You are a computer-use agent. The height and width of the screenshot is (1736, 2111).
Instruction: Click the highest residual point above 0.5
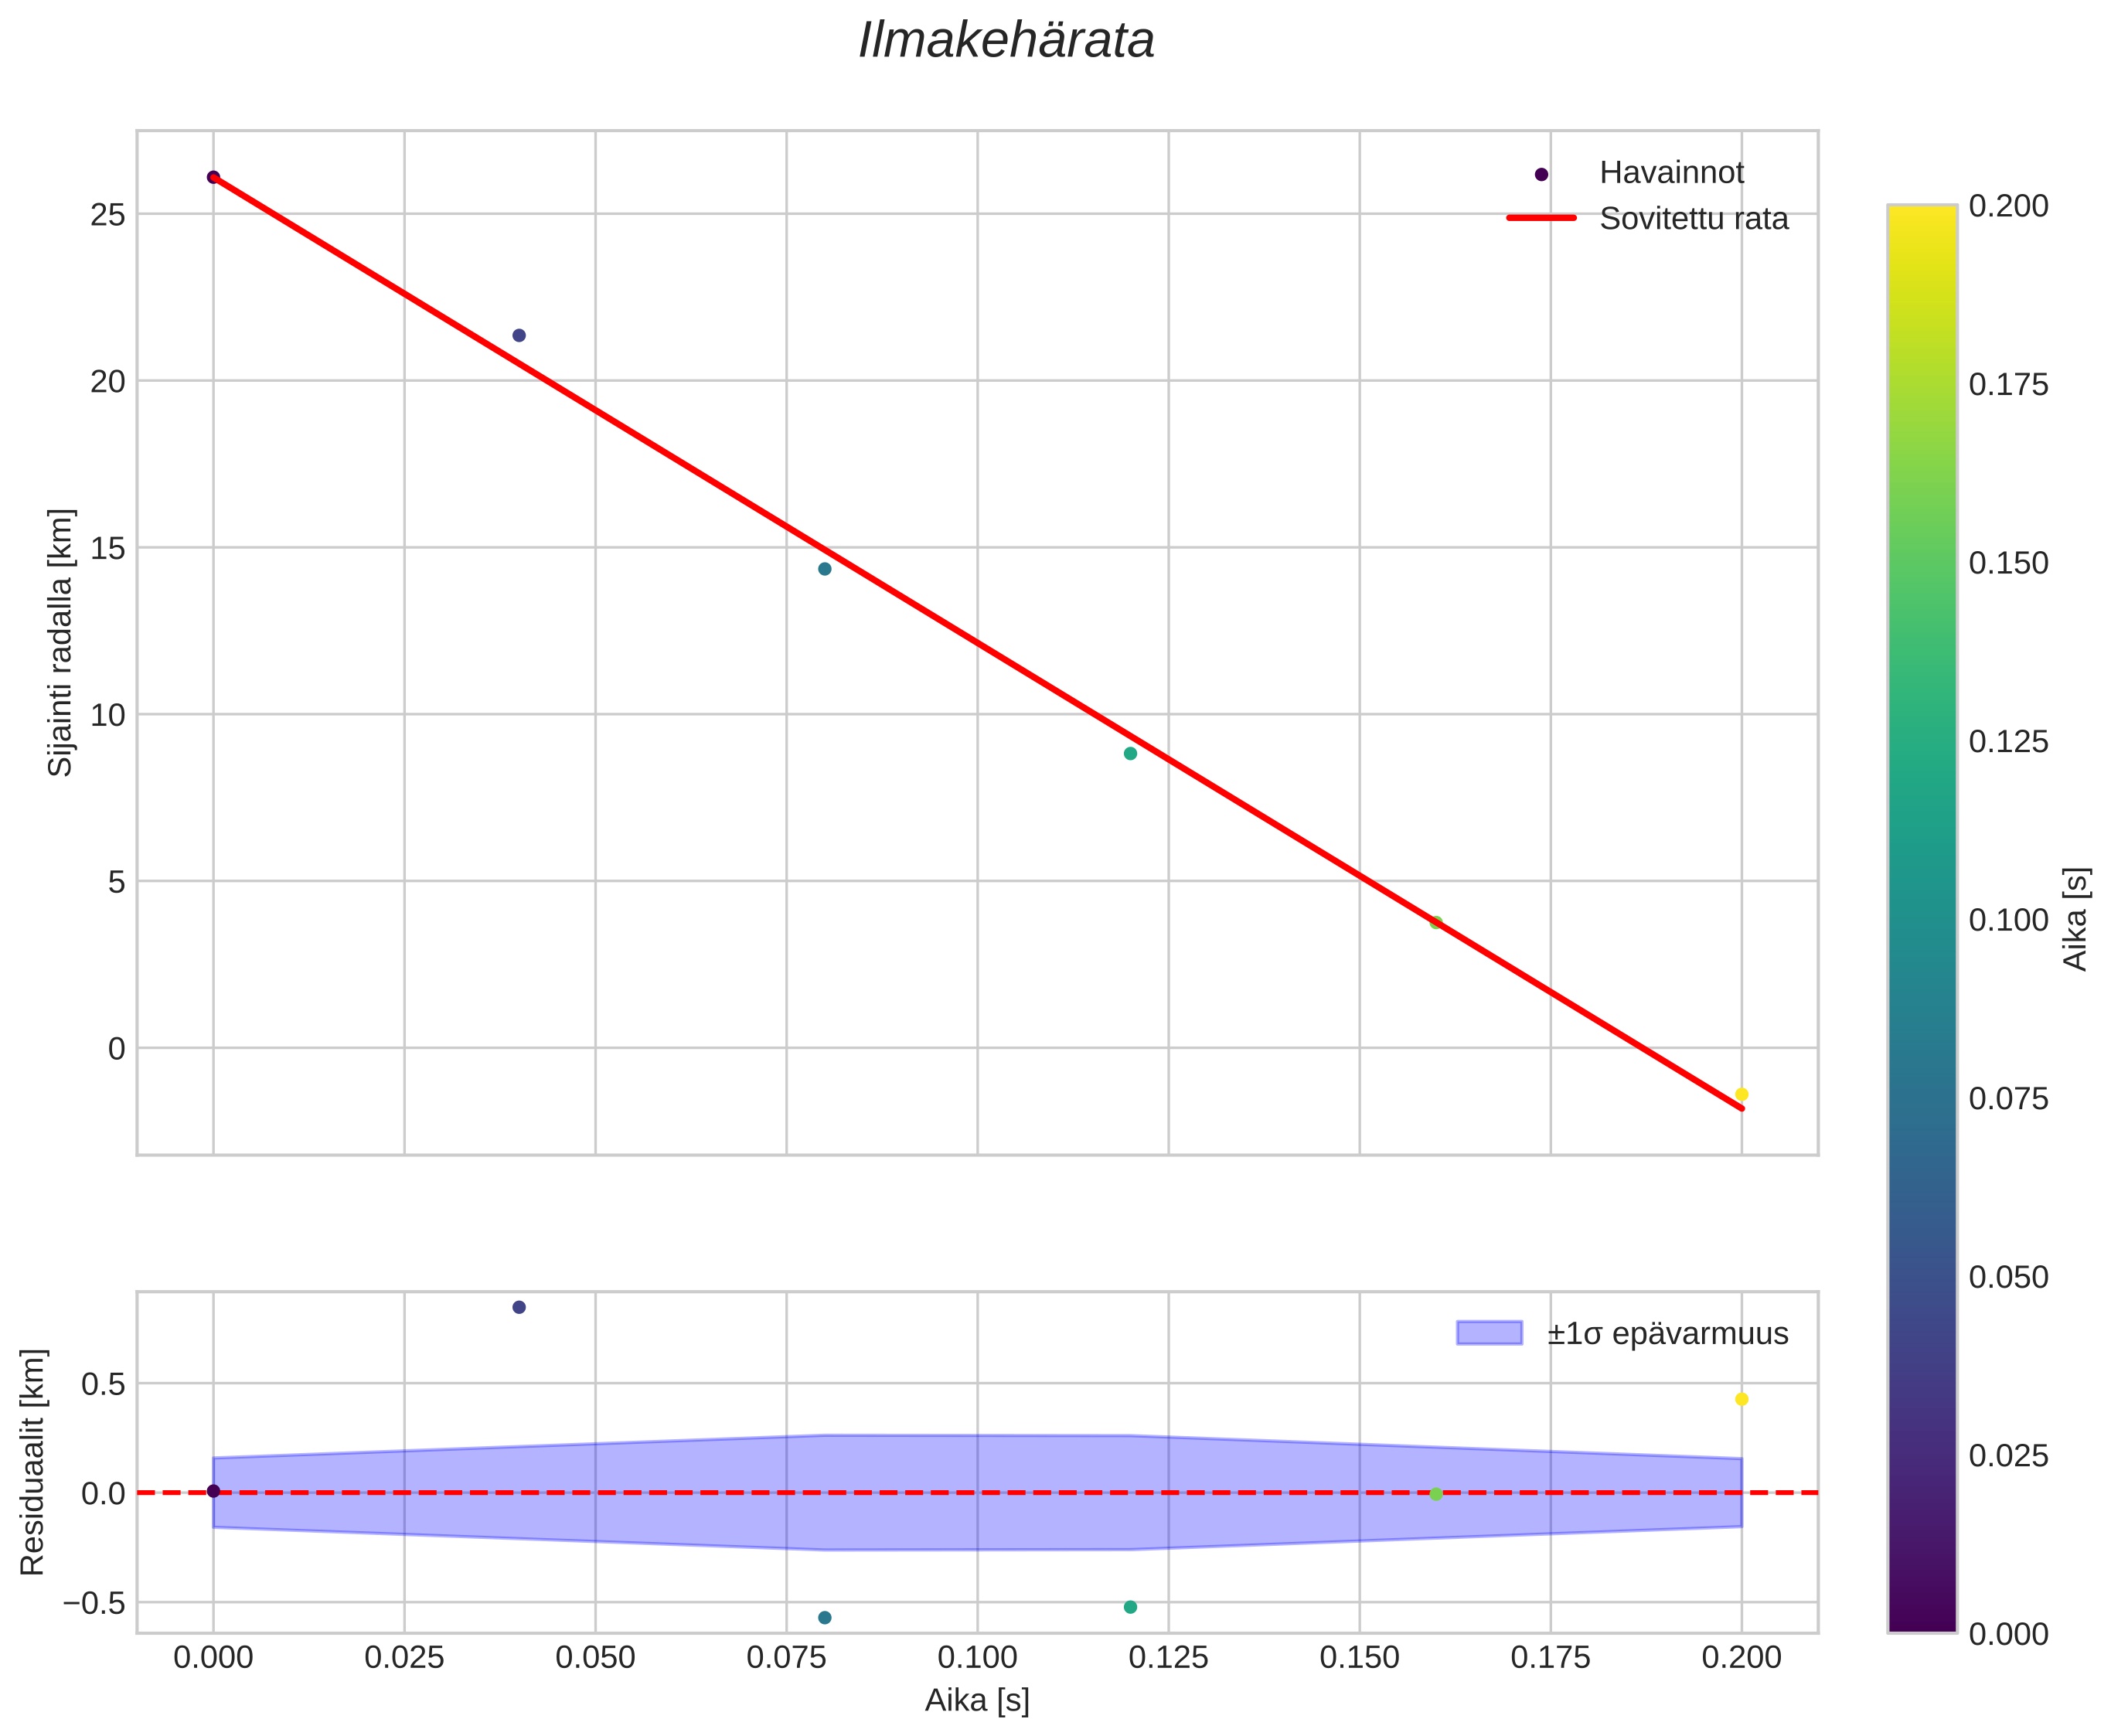tap(519, 1307)
